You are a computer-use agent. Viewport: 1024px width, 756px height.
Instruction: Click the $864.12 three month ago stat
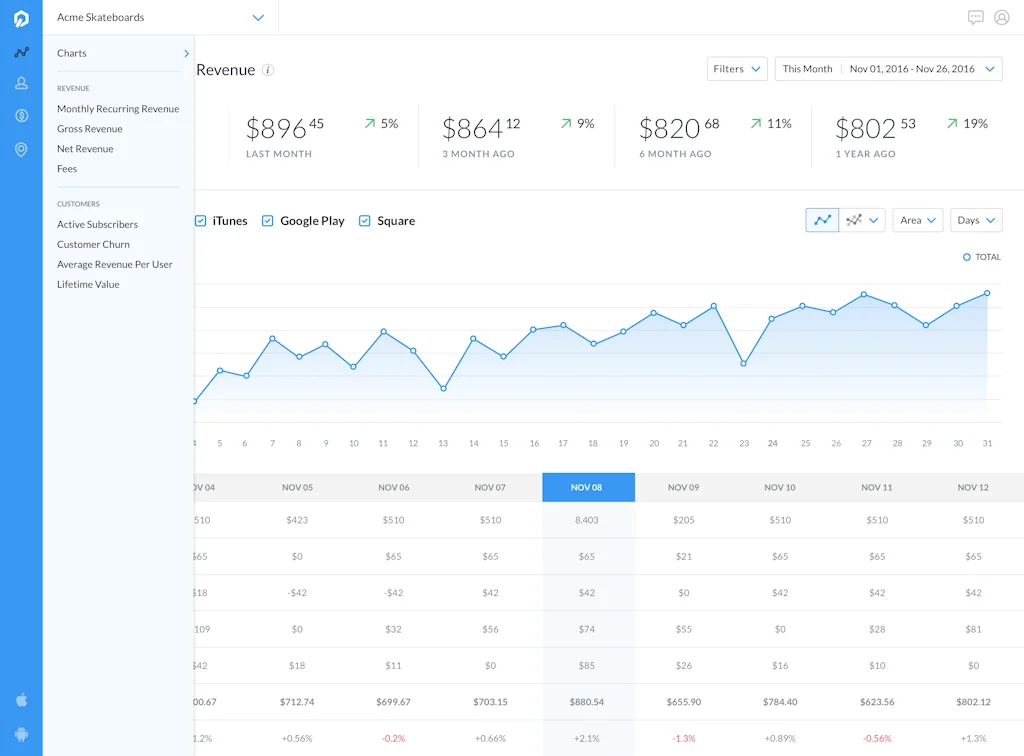pyautogui.click(x=481, y=128)
